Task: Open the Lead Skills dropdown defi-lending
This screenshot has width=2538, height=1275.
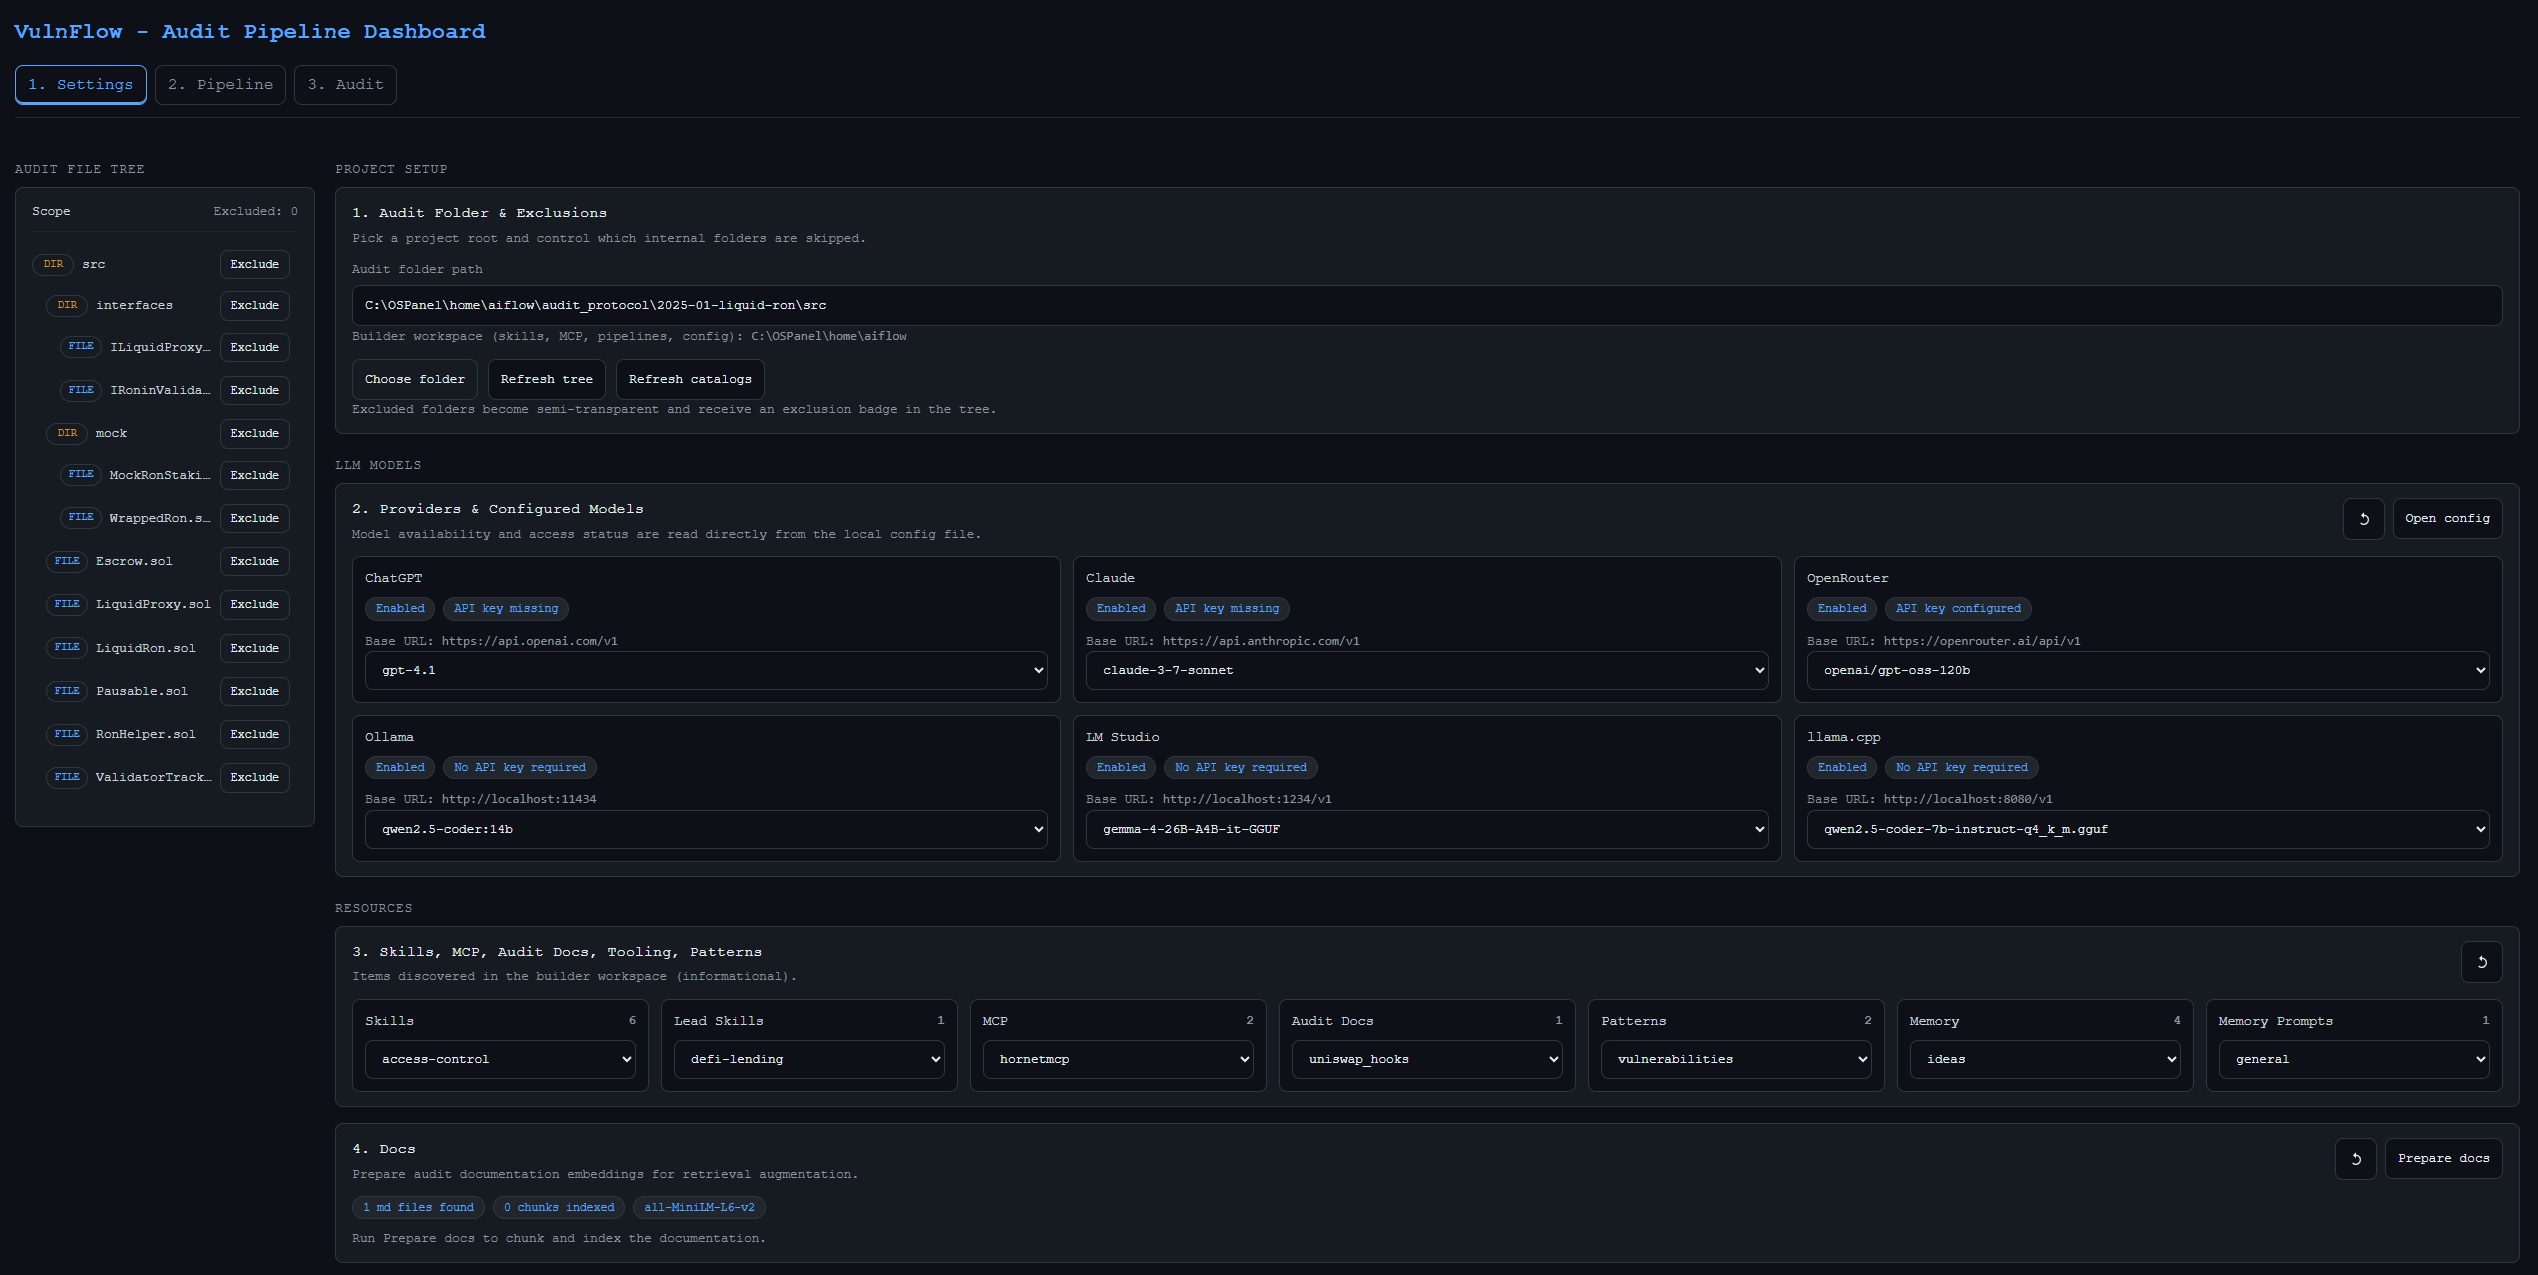Action: (x=809, y=1060)
